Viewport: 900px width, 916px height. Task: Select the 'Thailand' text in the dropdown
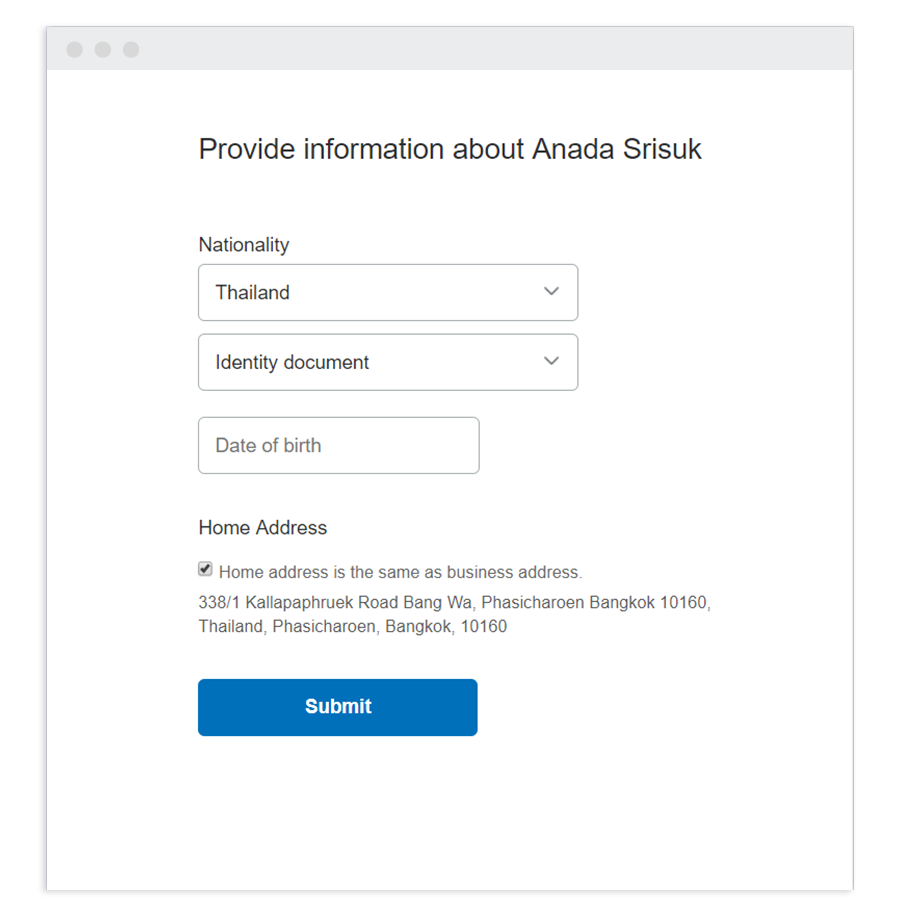coord(252,293)
